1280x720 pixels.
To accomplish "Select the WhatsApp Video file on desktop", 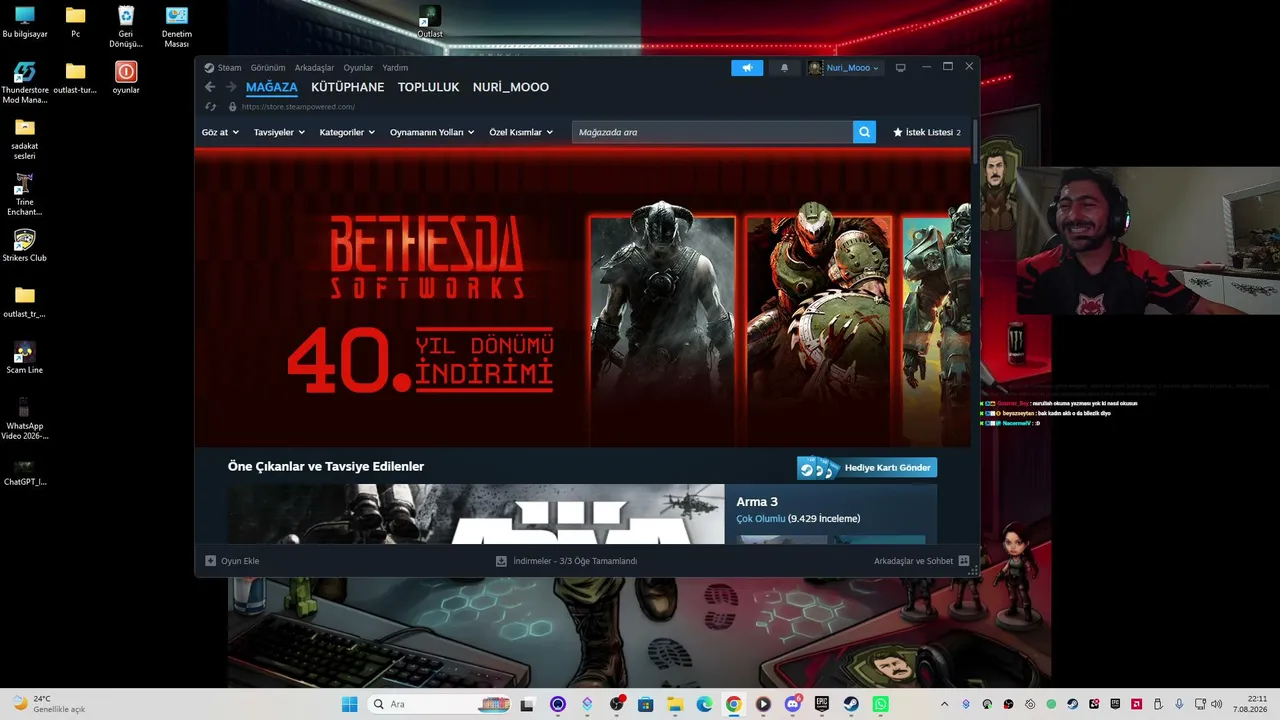I will (25, 419).
